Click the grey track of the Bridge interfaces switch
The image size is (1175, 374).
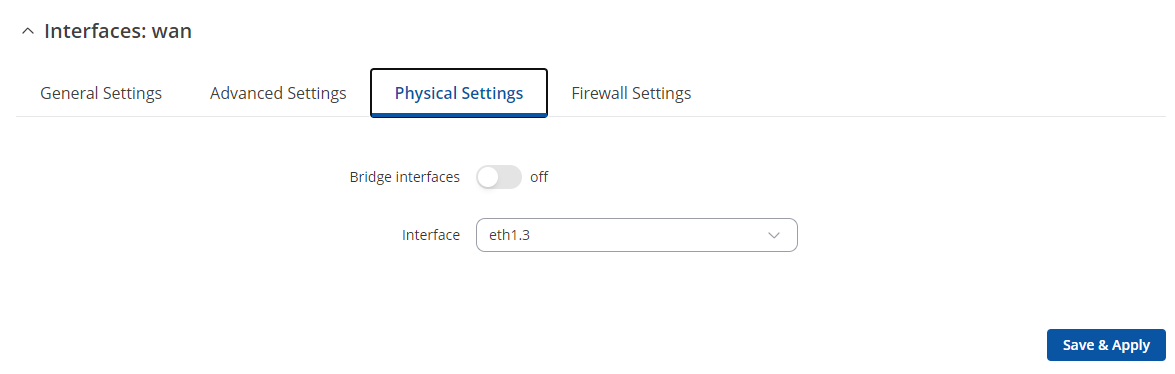click(510, 178)
